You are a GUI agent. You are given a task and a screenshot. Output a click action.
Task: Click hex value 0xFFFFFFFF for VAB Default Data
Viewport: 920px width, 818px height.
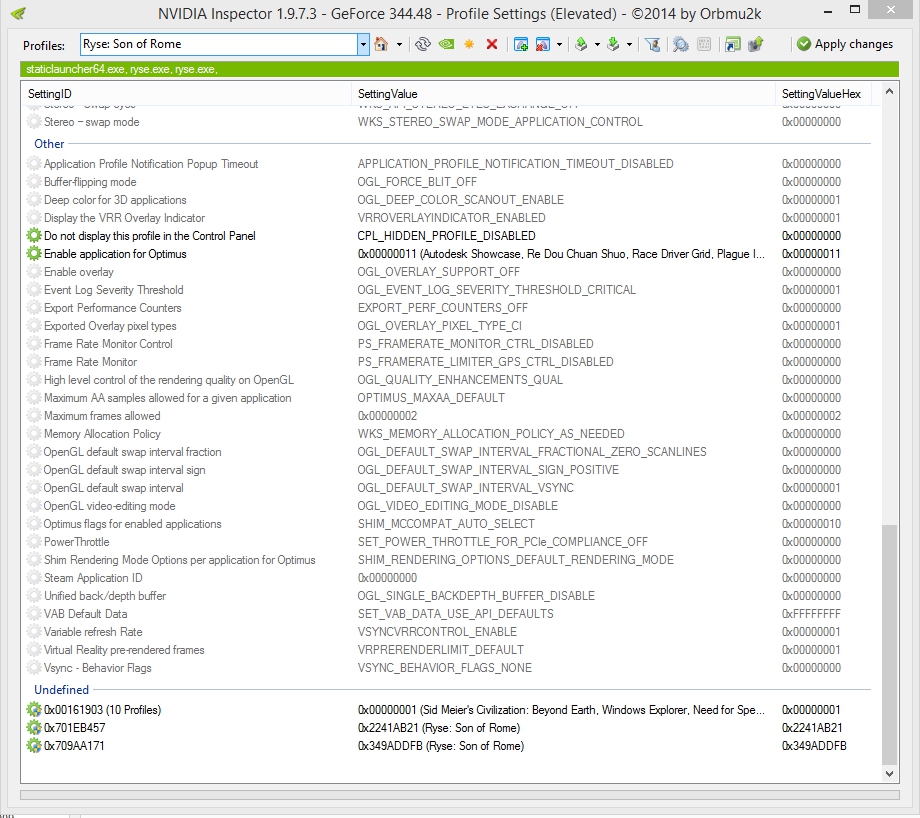pos(811,614)
